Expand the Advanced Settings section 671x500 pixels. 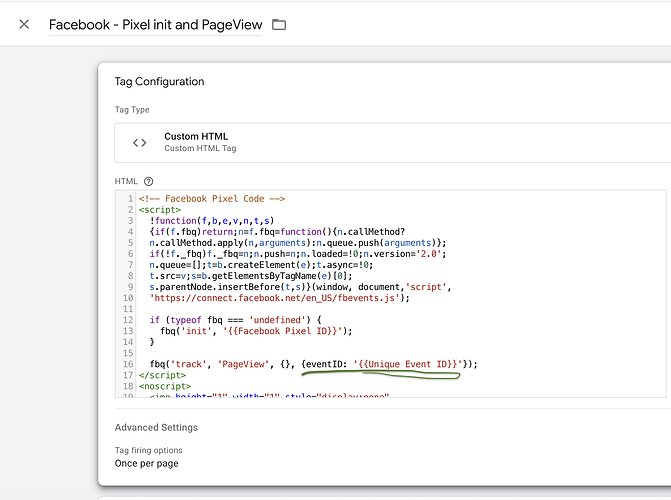tap(156, 427)
